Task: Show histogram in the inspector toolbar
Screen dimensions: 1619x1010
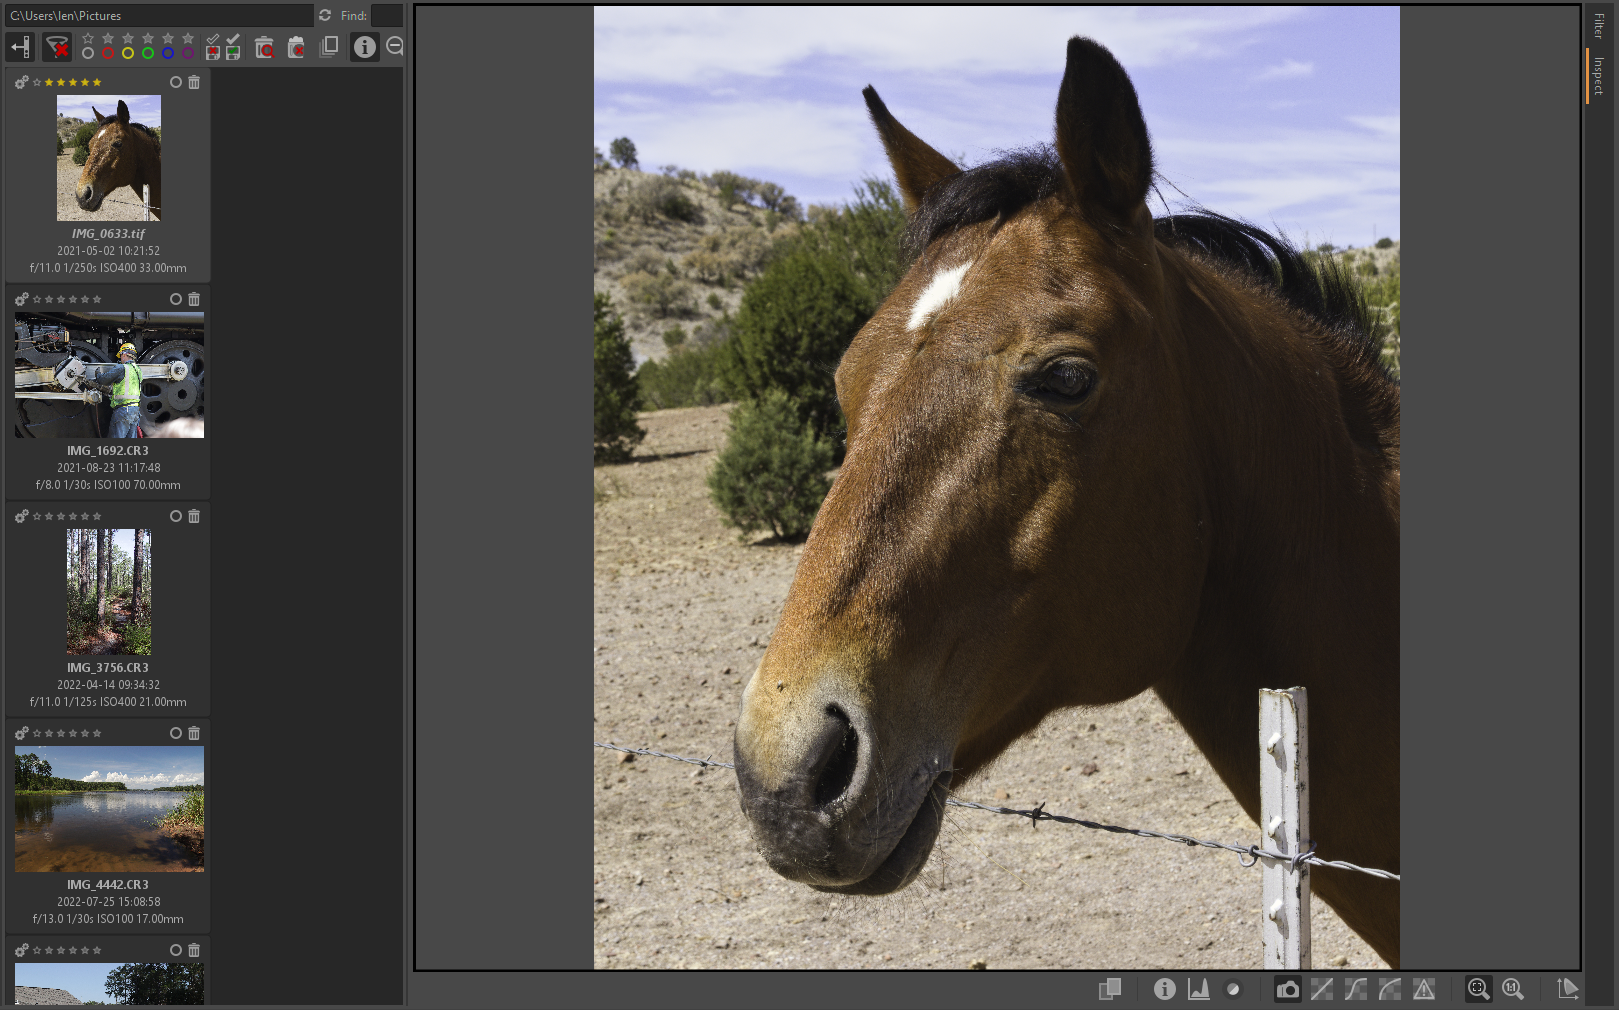Action: [1198, 989]
